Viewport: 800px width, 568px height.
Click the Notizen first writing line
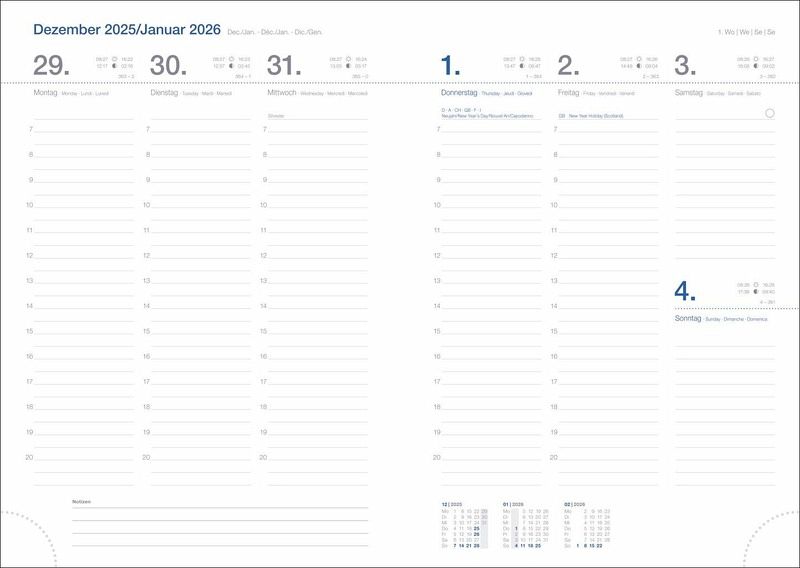[220, 509]
